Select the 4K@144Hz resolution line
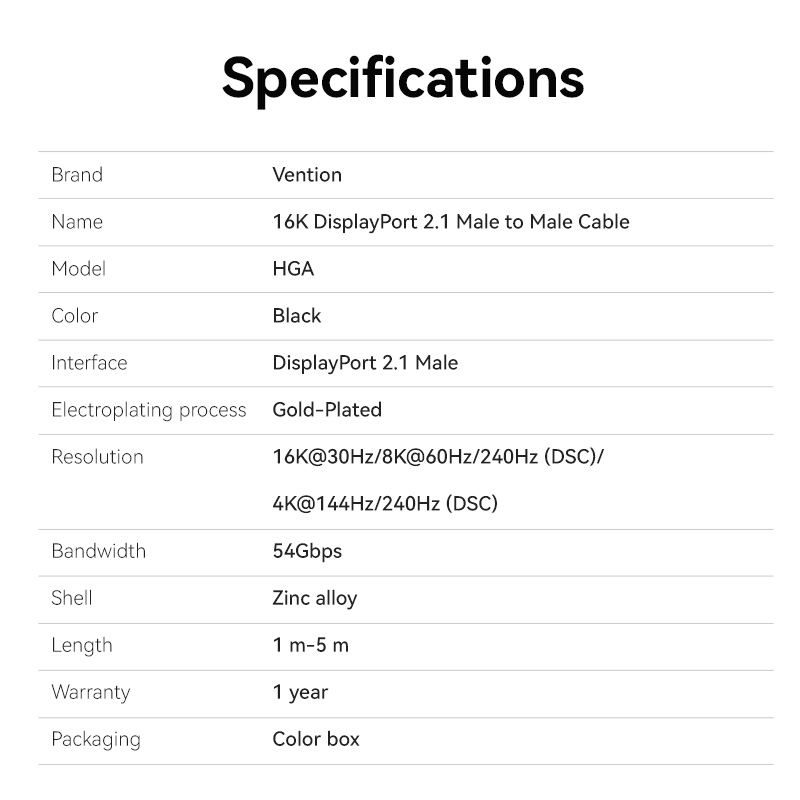The height and width of the screenshot is (800, 800). pyautogui.click(x=385, y=504)
